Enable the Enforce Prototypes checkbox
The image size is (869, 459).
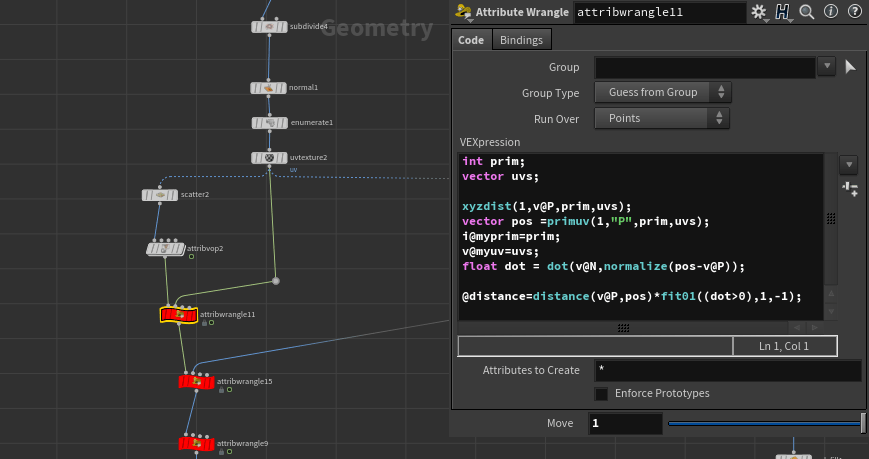click(x=601, y=394)
